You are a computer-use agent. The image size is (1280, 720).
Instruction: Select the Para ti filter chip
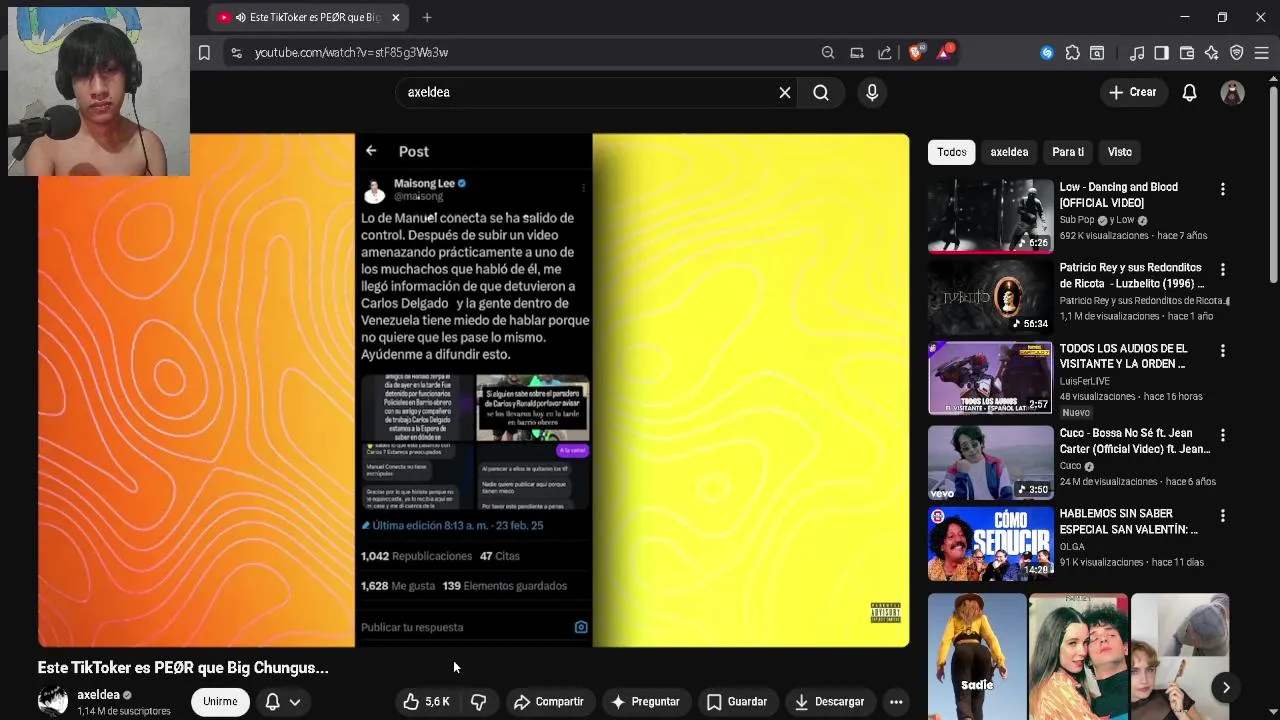[1068, 152]
